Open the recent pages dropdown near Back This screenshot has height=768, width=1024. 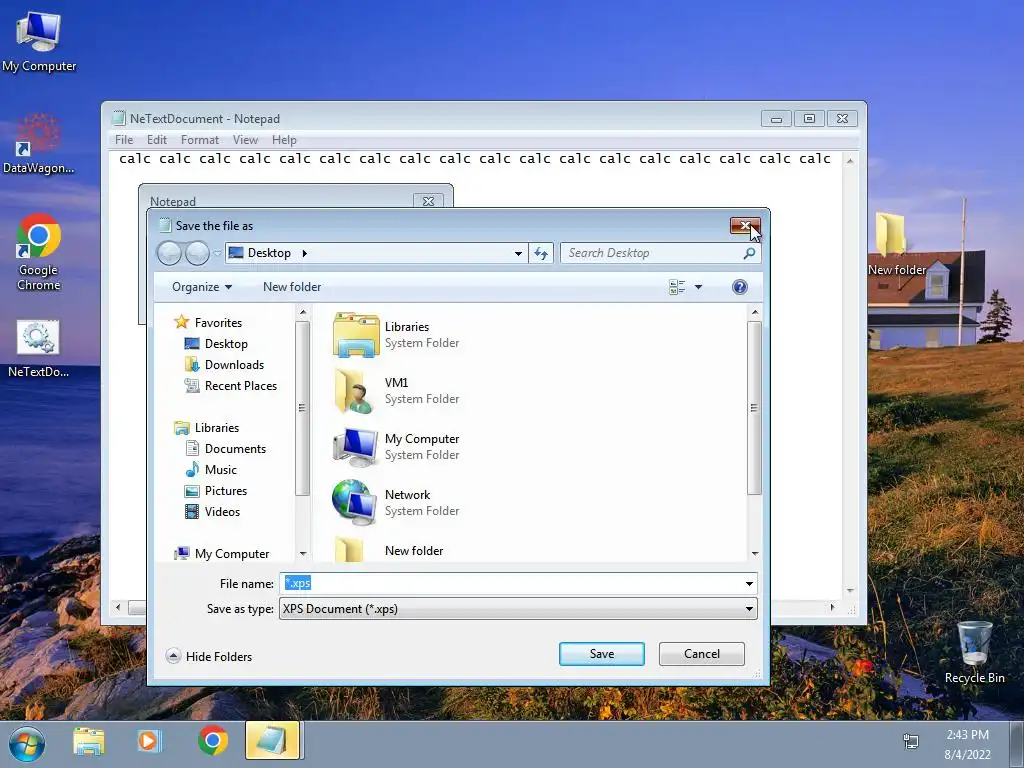(217, 253)
